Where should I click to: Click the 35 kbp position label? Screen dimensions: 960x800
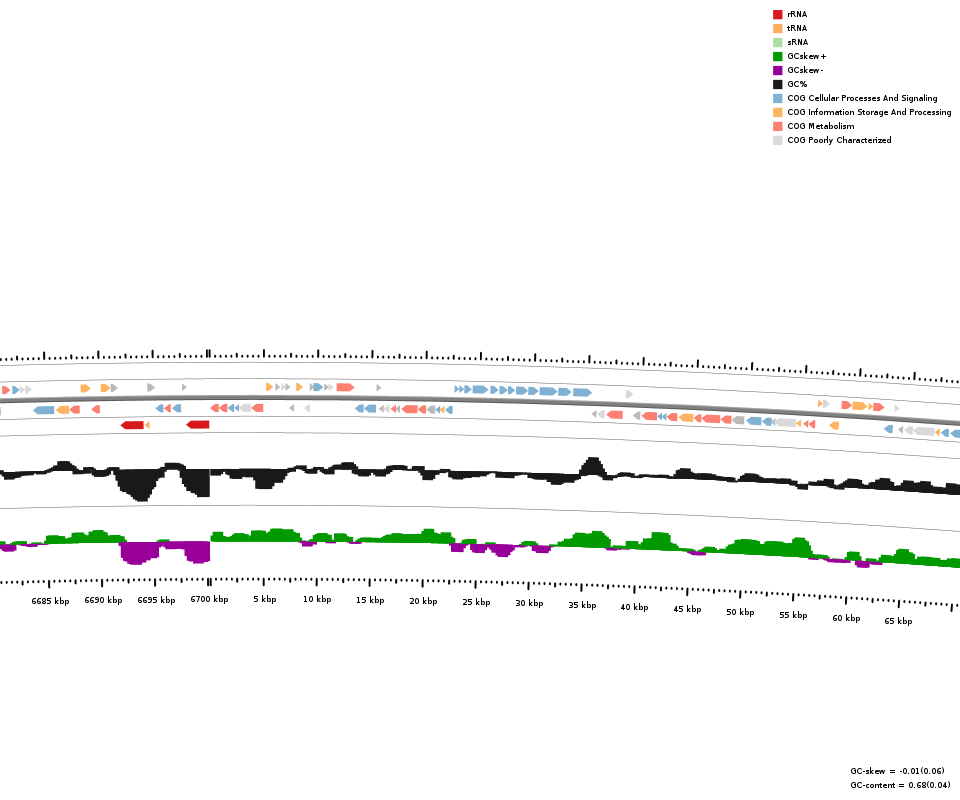tap(582, 605)
